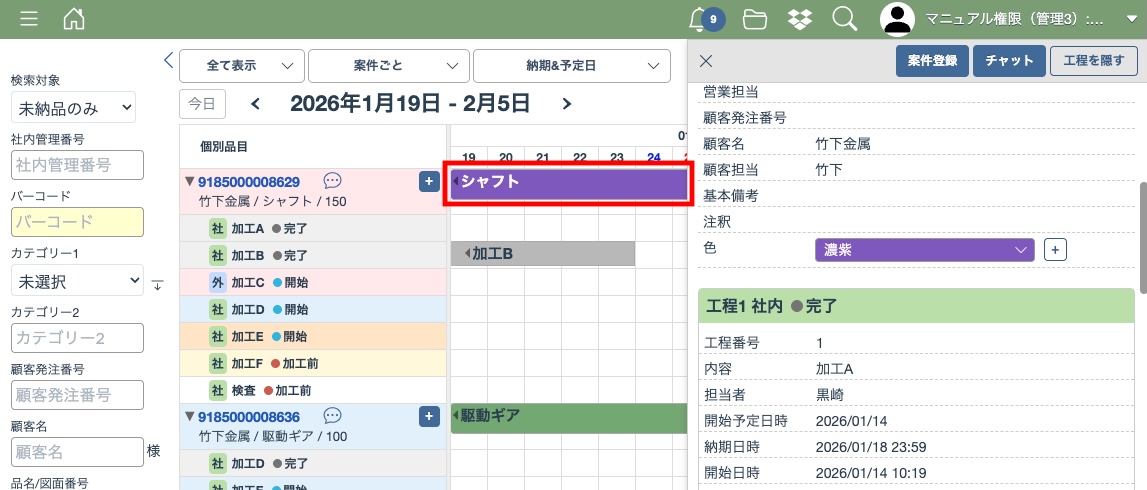Close the detail side panel
Image resolution: width=1147 pixels, height=490 pixels.
706,61
